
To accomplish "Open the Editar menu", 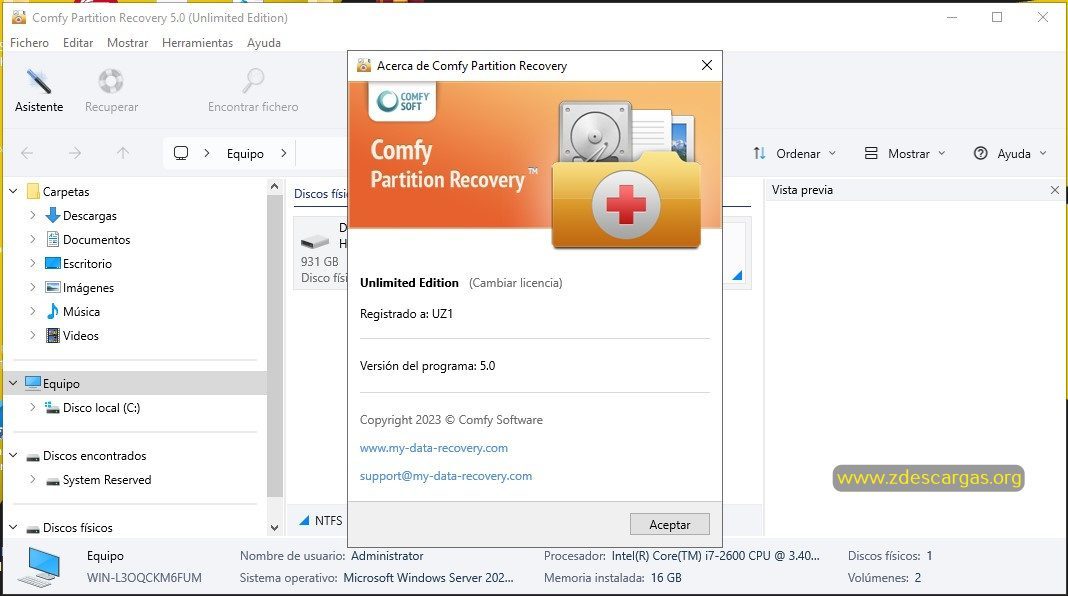I will click(78, 42).
